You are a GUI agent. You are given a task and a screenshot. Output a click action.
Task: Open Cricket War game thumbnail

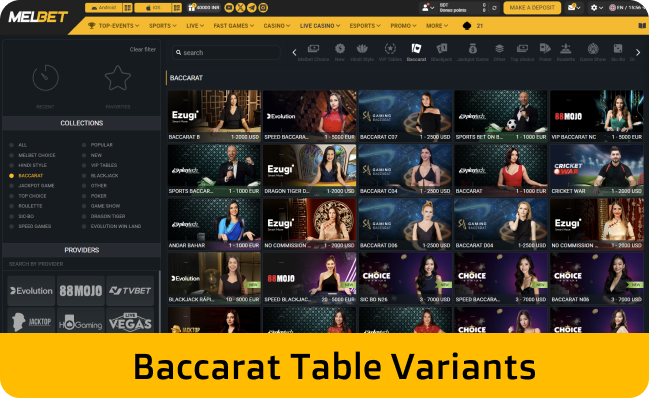click(597, 170)
